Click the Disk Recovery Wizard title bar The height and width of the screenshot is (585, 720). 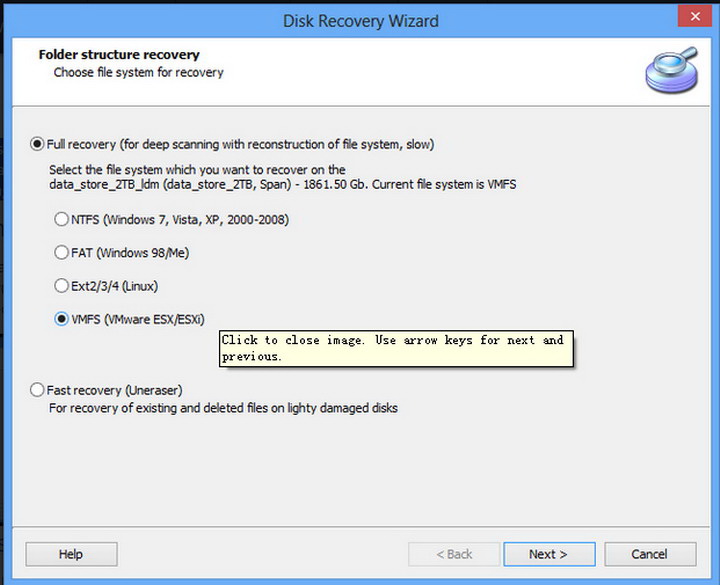click(x=360, y=20)
